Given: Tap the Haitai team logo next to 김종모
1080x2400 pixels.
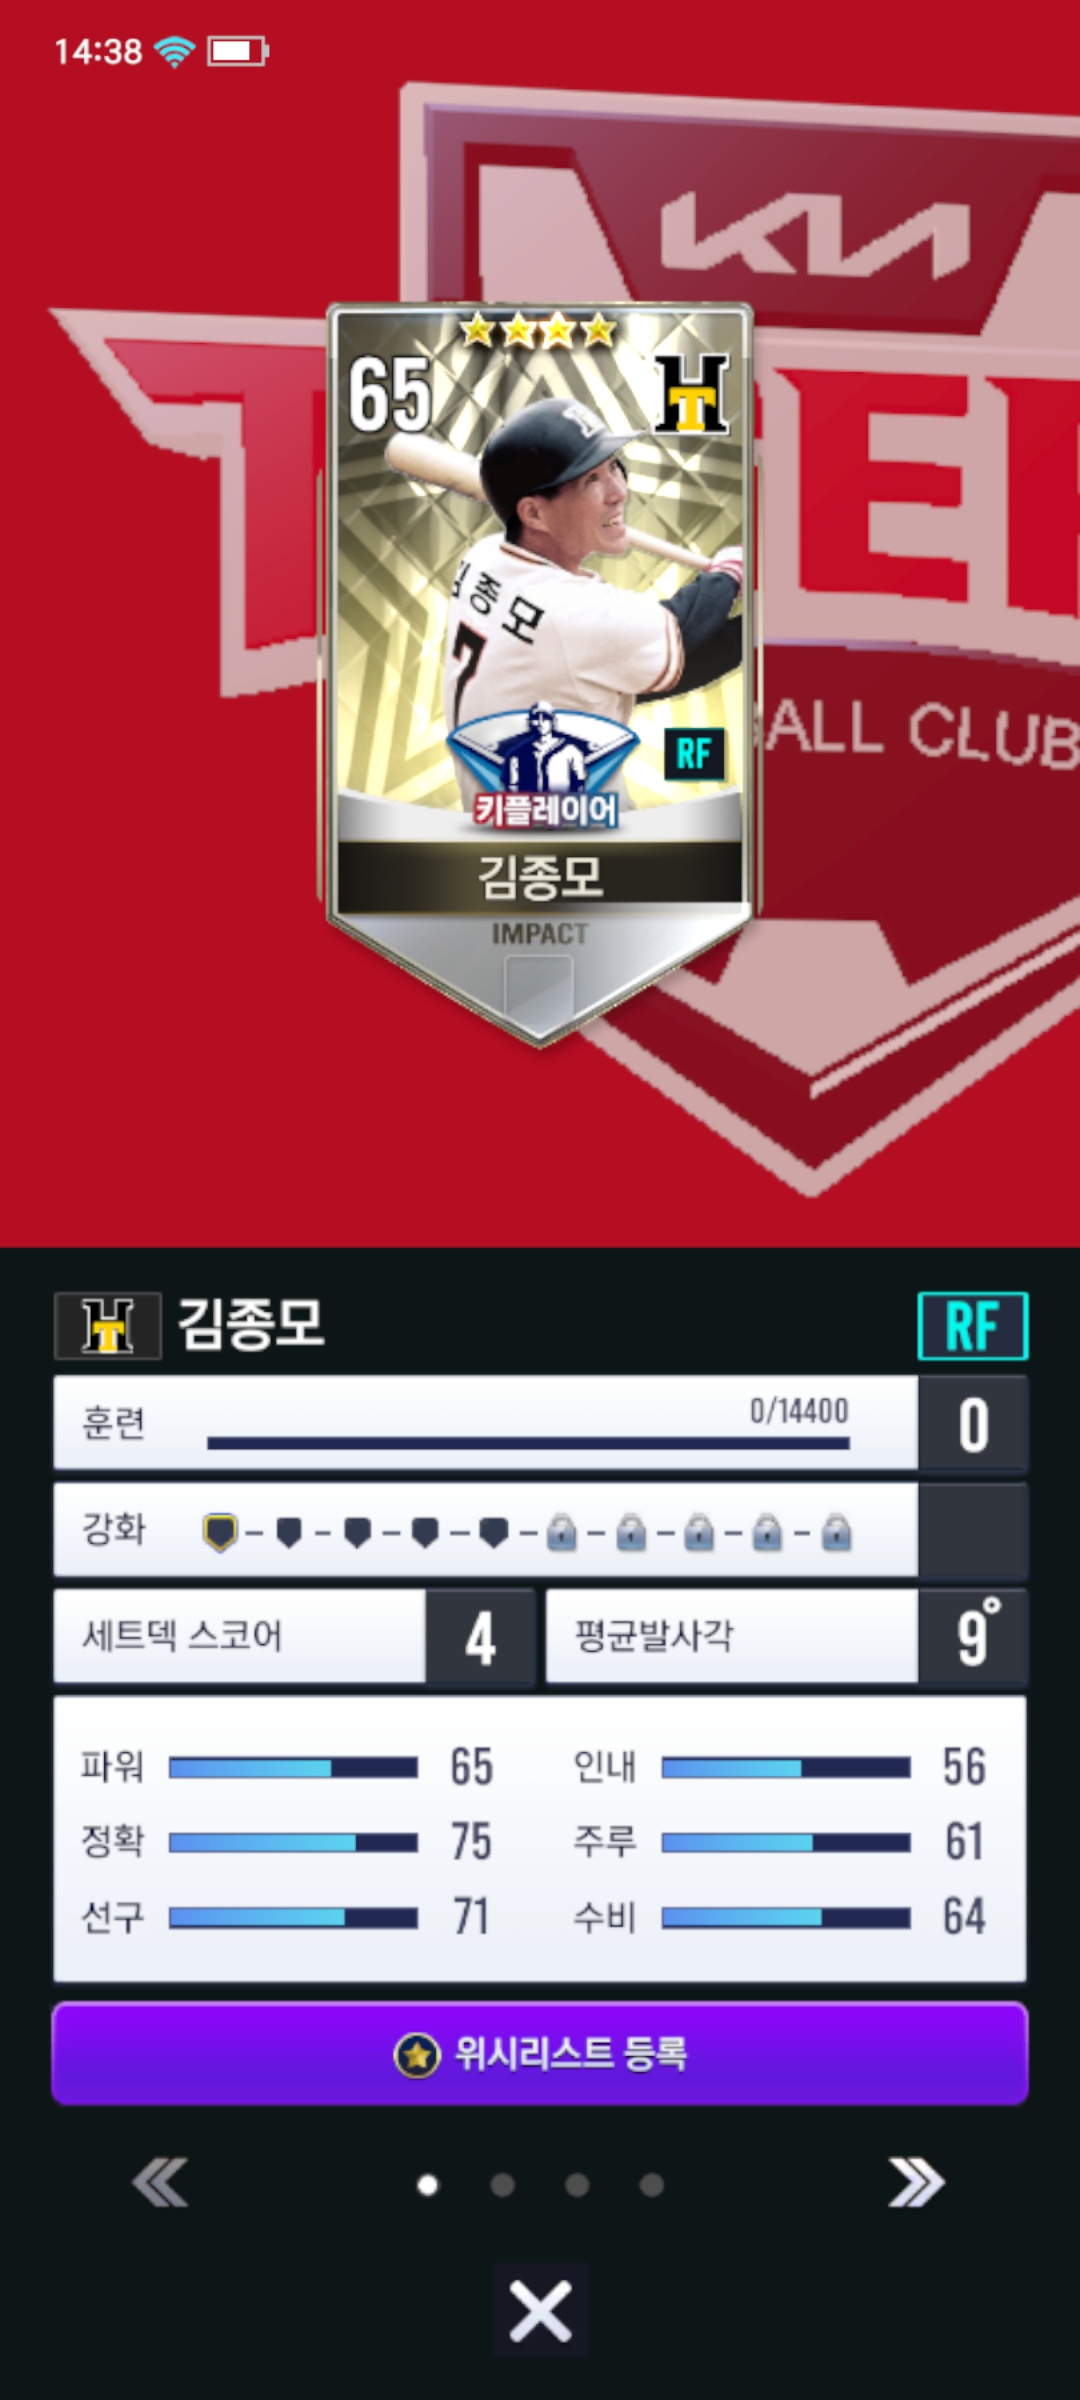Looking at the screenshot, I should click(x=108, y=1326).
